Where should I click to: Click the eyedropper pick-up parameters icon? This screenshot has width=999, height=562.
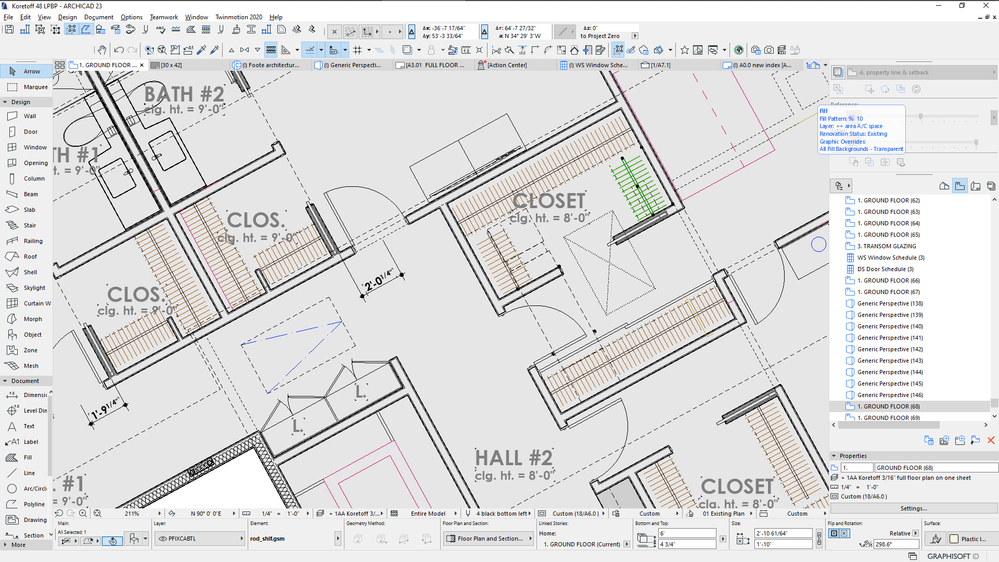(201, 50)
